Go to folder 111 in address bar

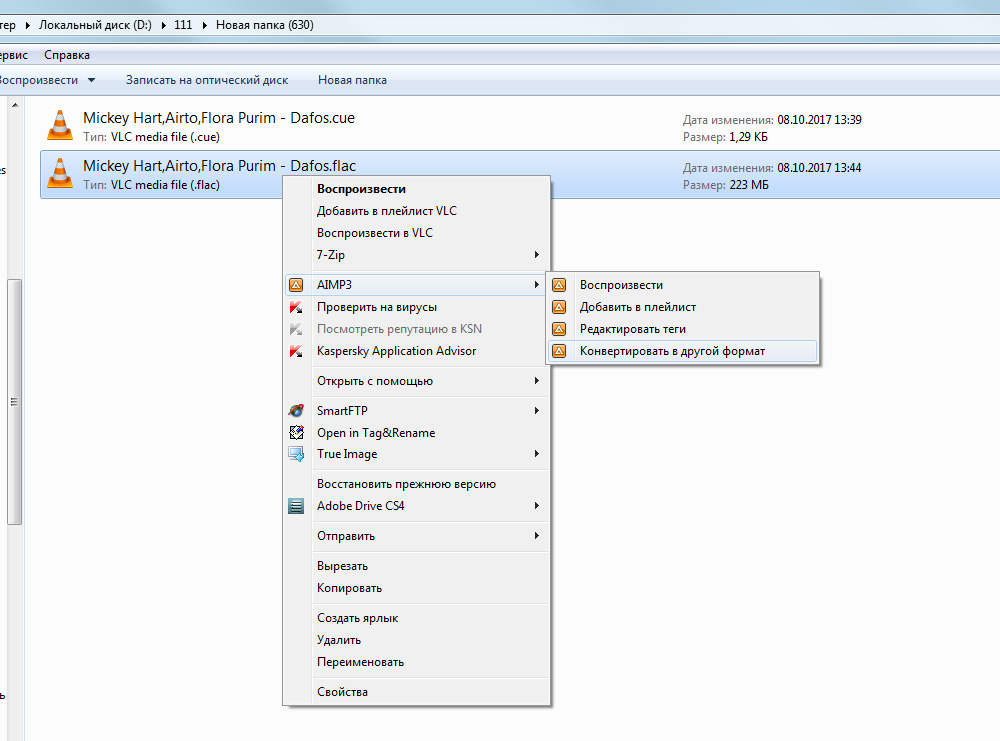[183, 26]
